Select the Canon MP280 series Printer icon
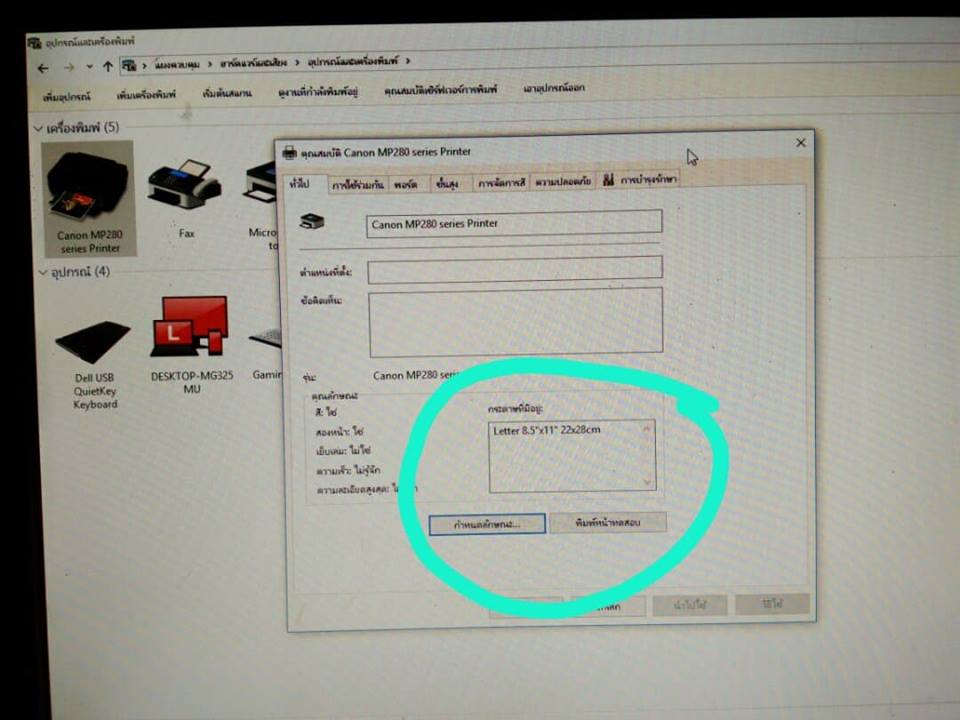 89,199
